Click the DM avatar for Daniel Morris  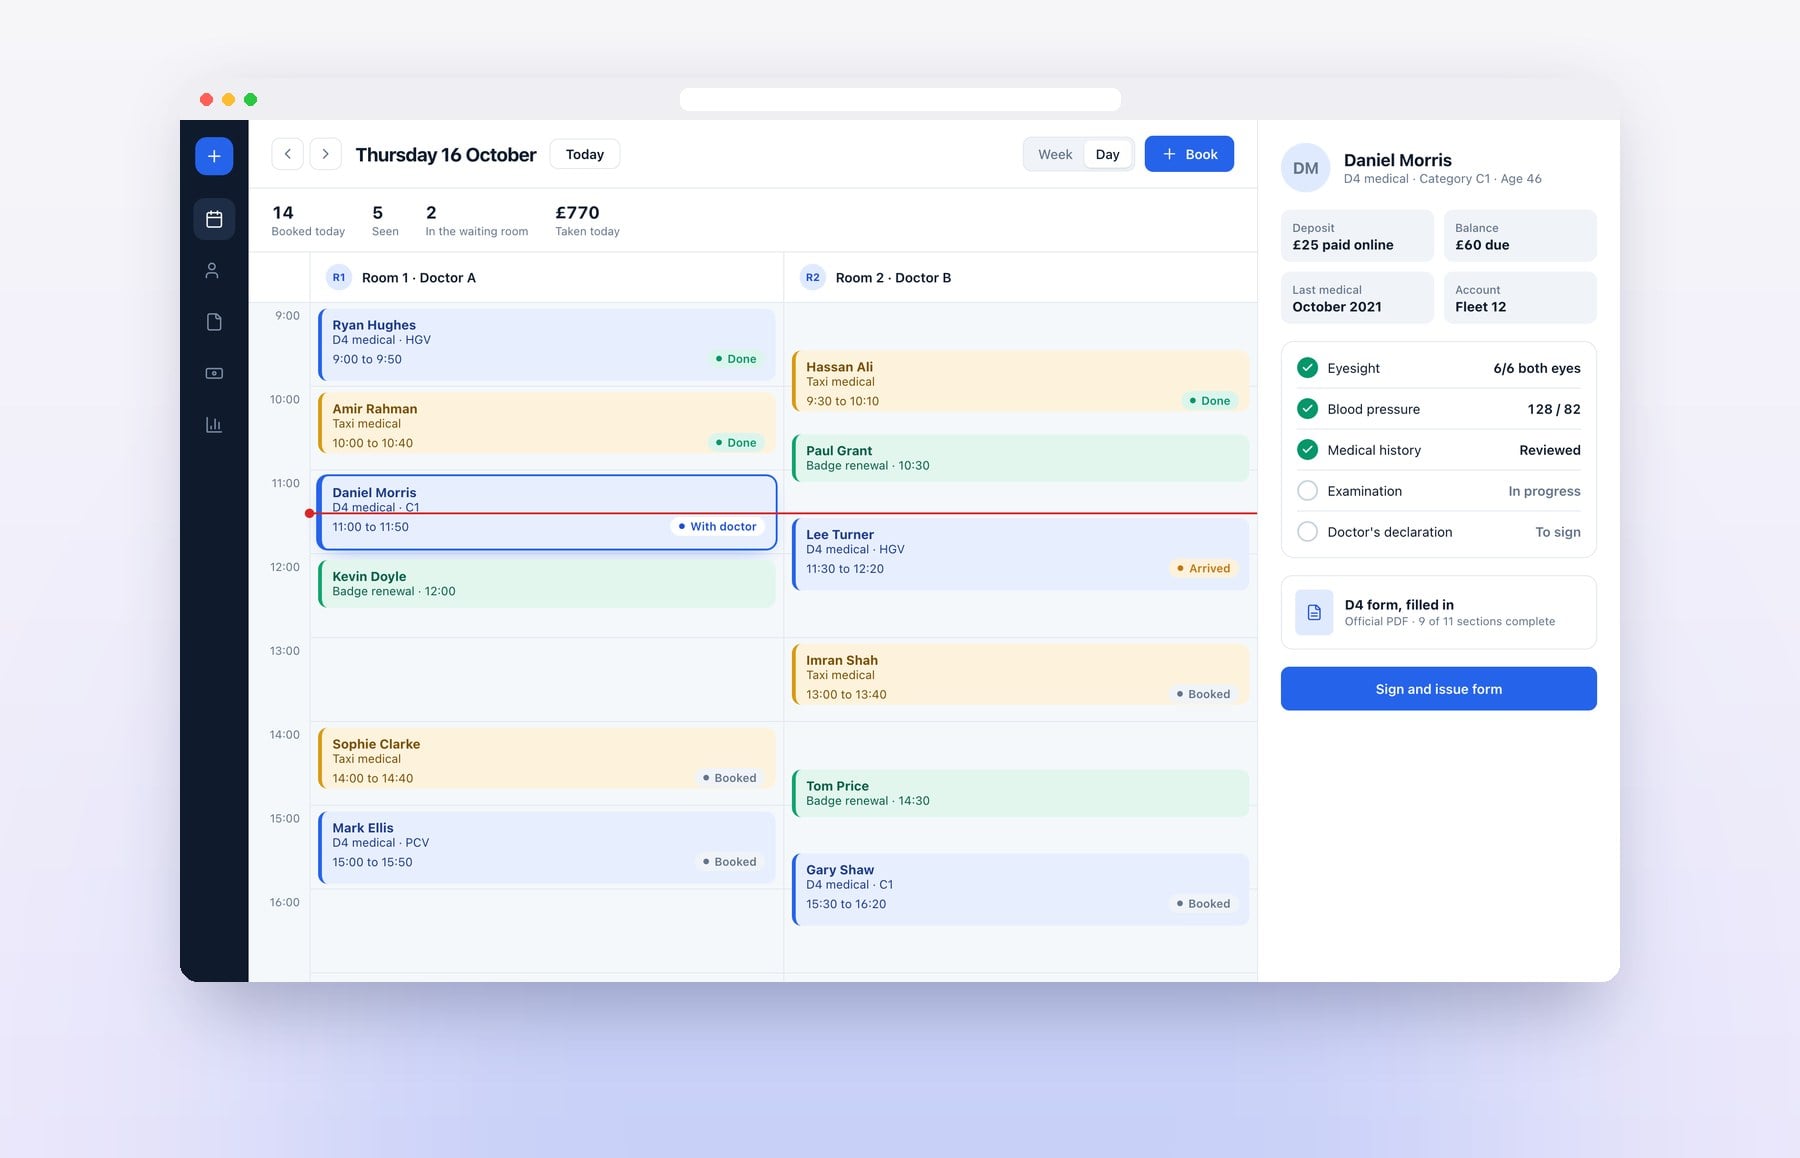point(1305,168)
